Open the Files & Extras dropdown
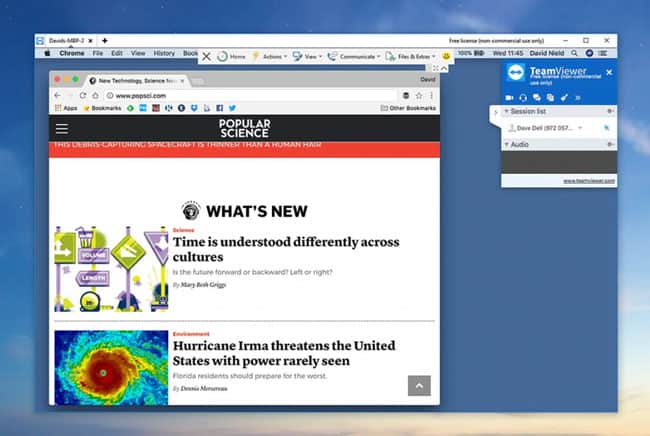The image size is (650, 436). click(x=411, y=57)
